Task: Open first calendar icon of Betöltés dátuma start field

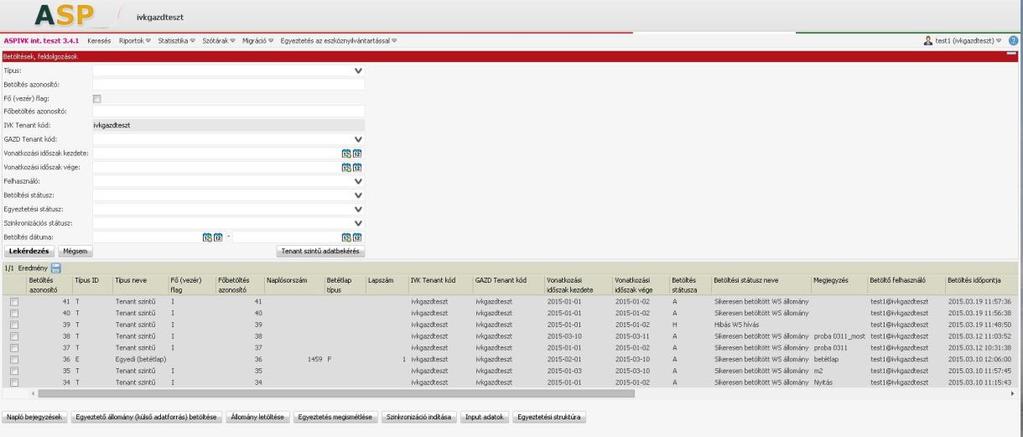Action: (207, 237)
